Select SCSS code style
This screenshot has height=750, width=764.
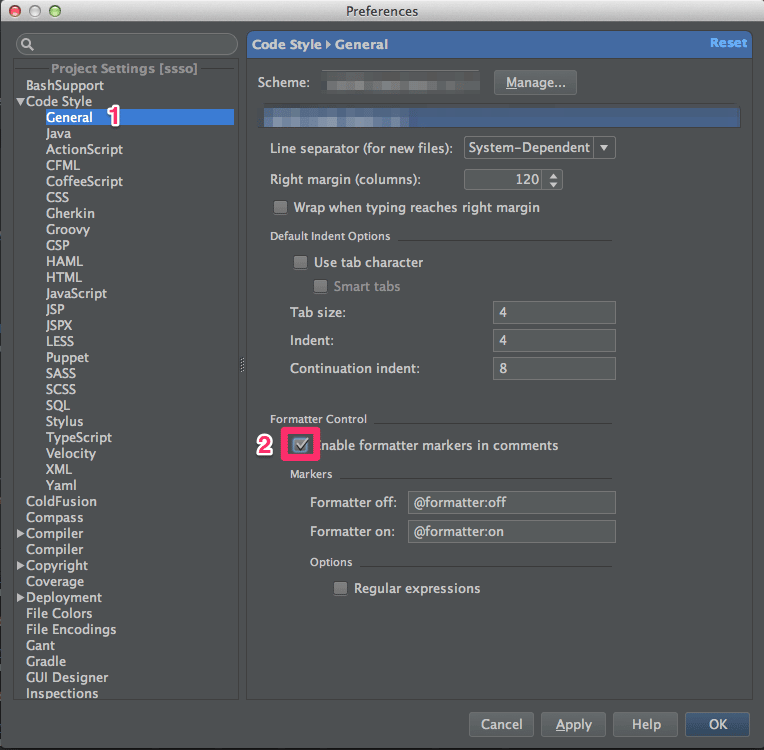[61, 389]
